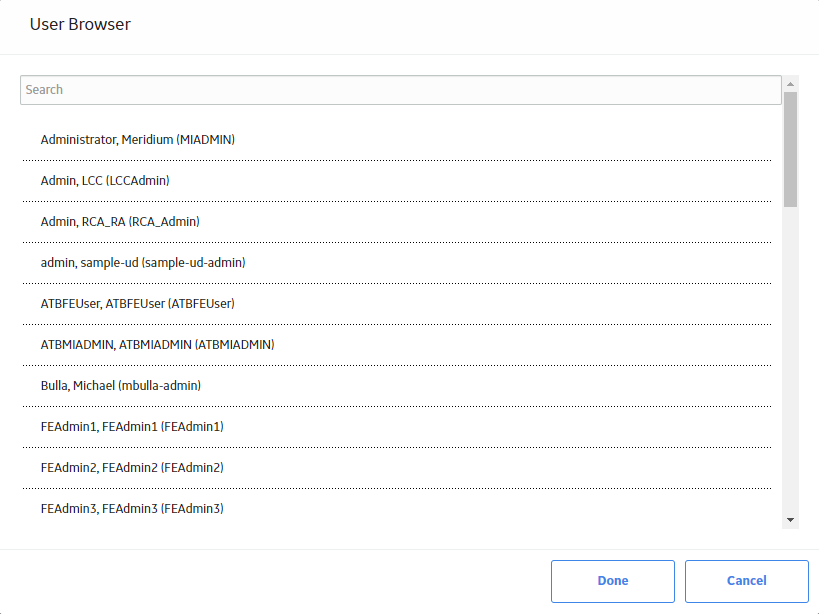Screen dimensions: 819x614
Task: Focus the Search input field
Action: (401, 90)
